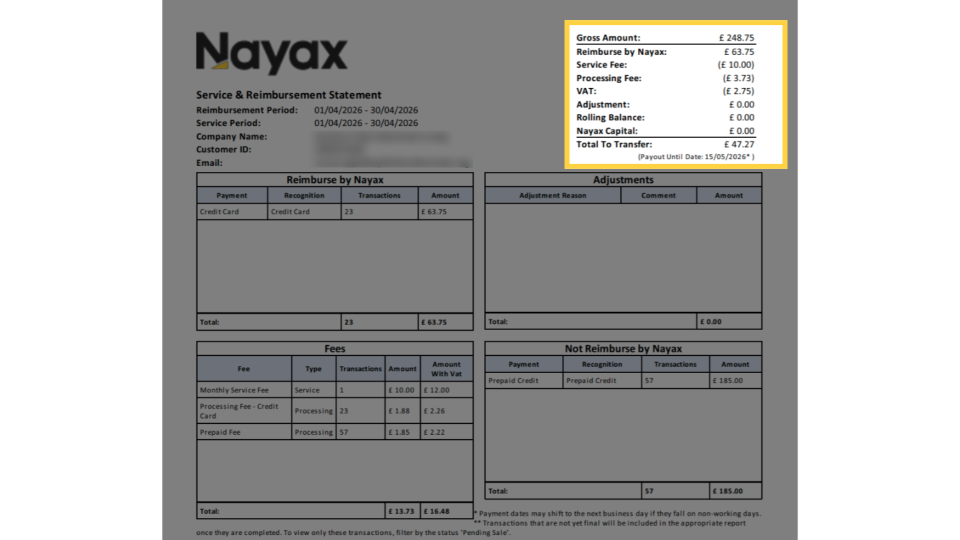Click the 'Service Period:' label
This screenshot has height=540, width=960.
click(x=230, y=123)
